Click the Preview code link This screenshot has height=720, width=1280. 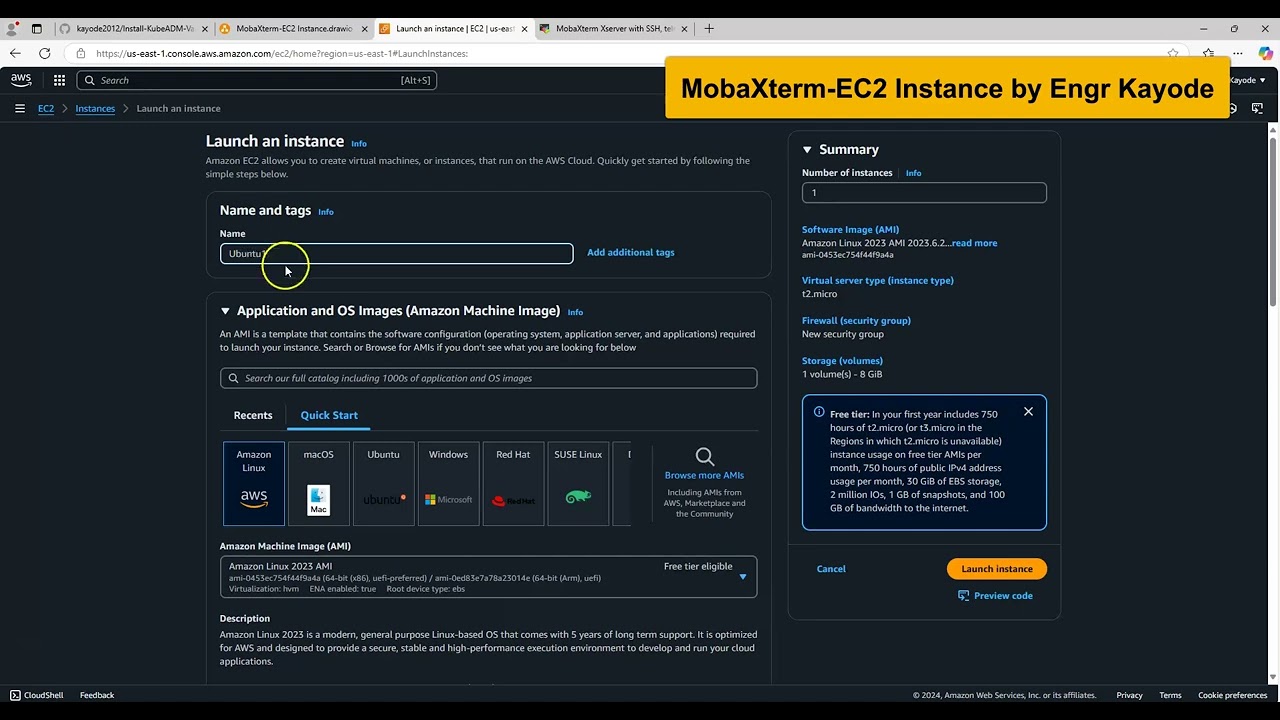pyautogui.click(x=1003, y=595)
